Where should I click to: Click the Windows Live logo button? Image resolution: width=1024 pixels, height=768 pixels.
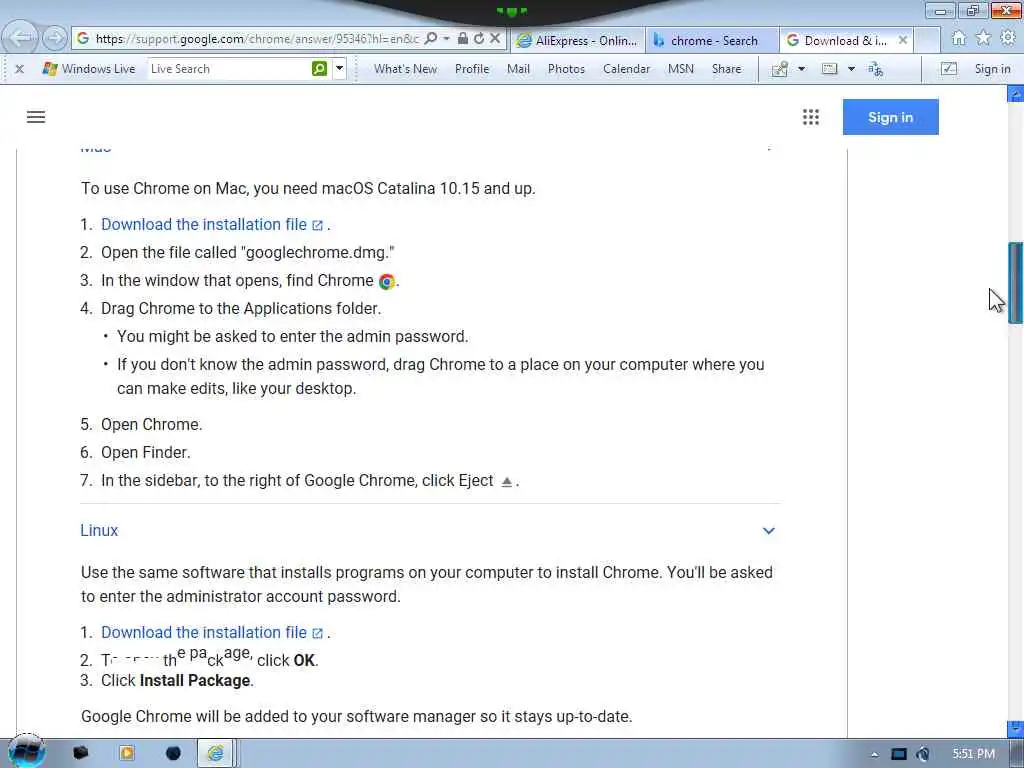[88, 69]
